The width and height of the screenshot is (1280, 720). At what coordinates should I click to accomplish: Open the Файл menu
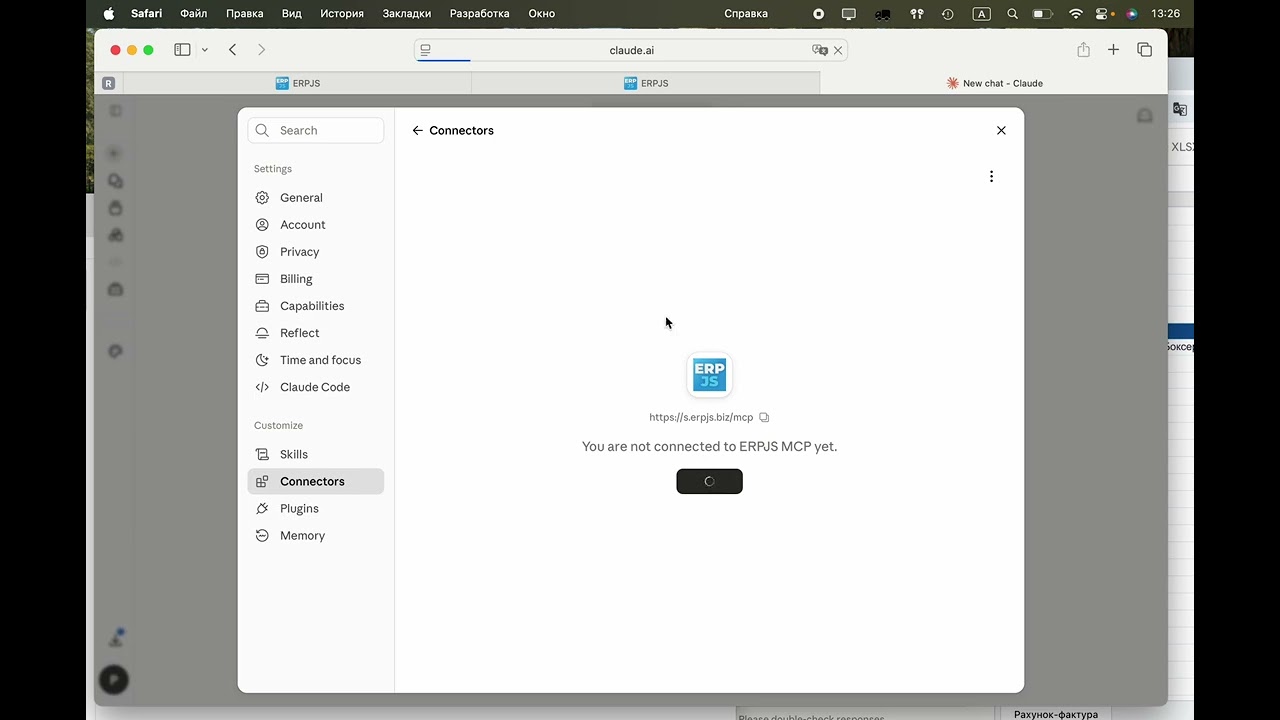coord(194,14)
